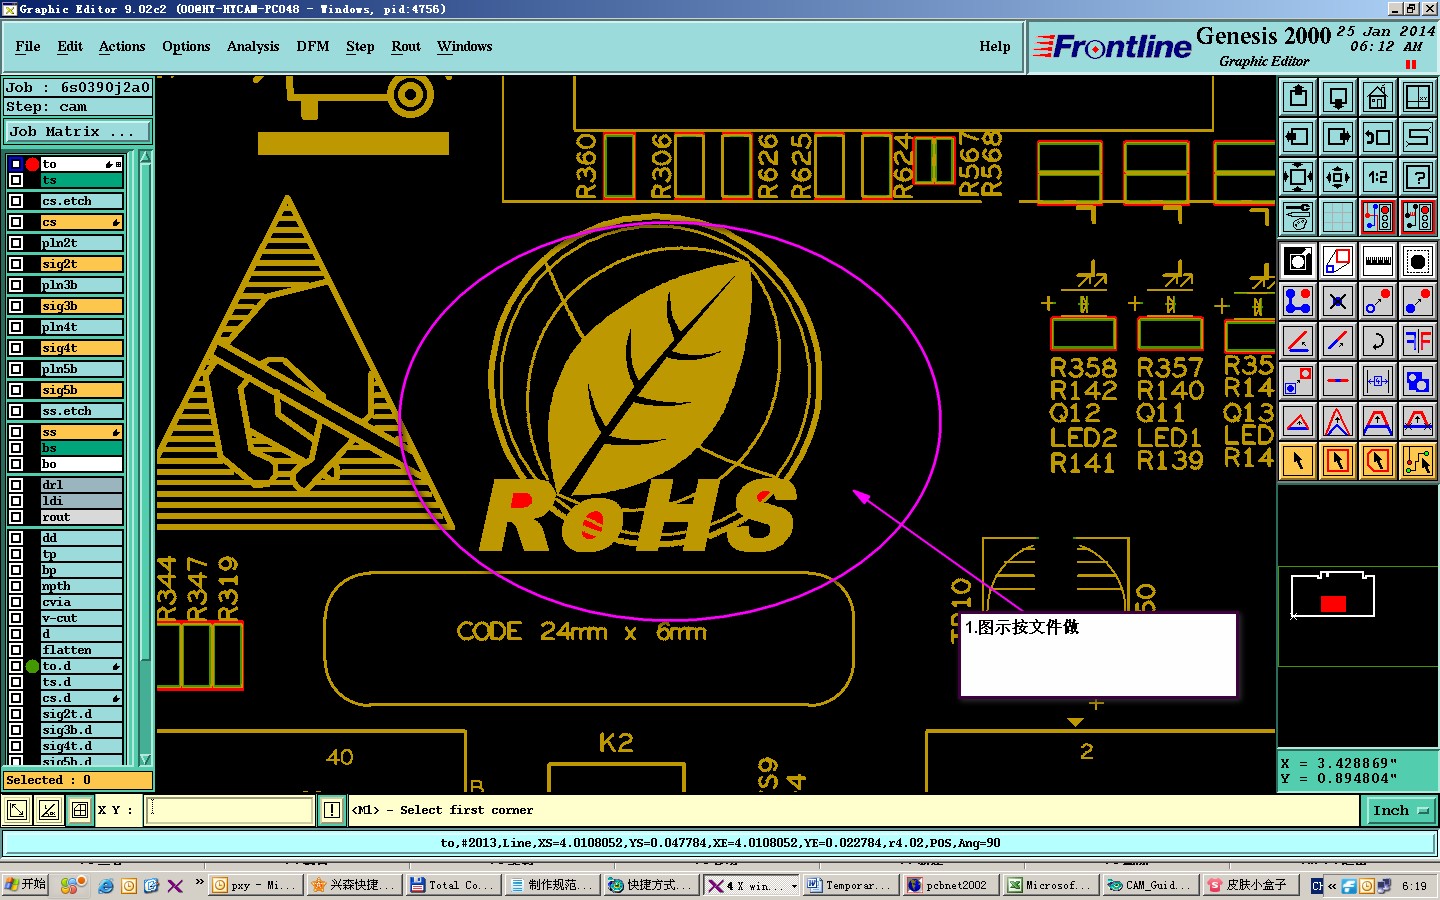1440x900 pixels.
Task: Open the Help menu
Action: coord(994,46)
